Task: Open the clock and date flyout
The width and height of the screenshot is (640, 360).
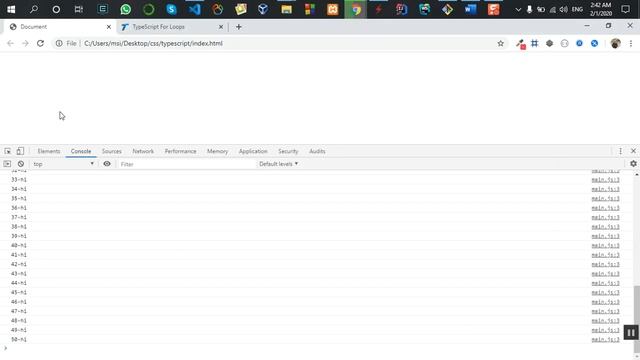Action: (600, 9)
